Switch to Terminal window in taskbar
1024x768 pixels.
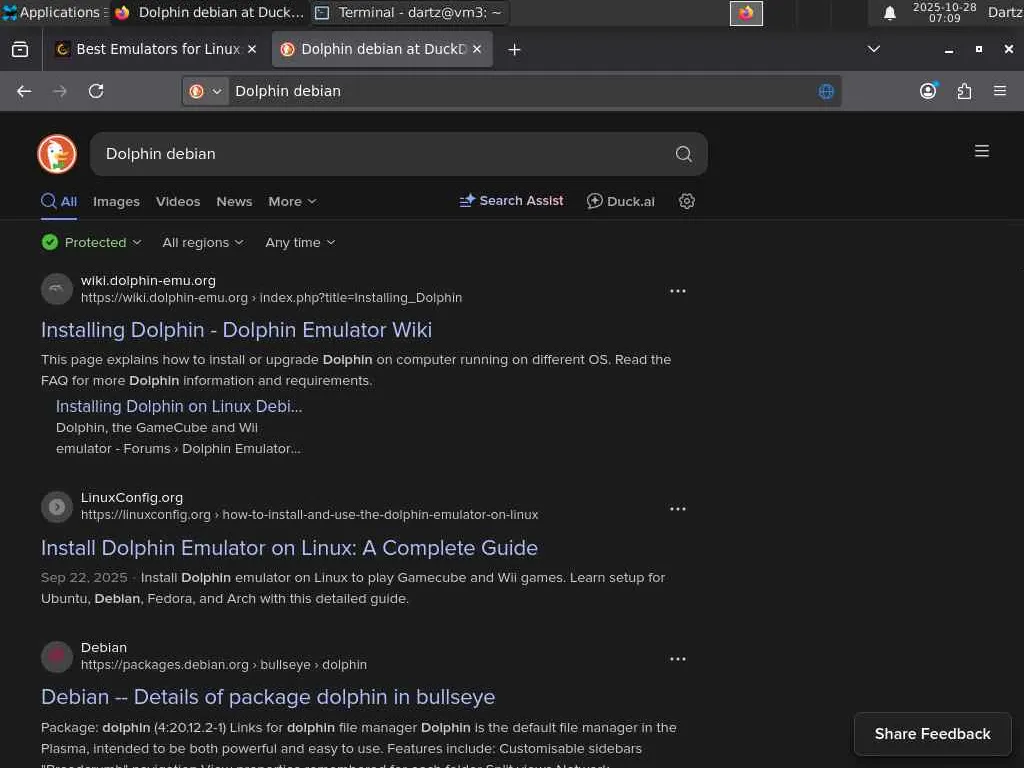click(x=409, y=12)
